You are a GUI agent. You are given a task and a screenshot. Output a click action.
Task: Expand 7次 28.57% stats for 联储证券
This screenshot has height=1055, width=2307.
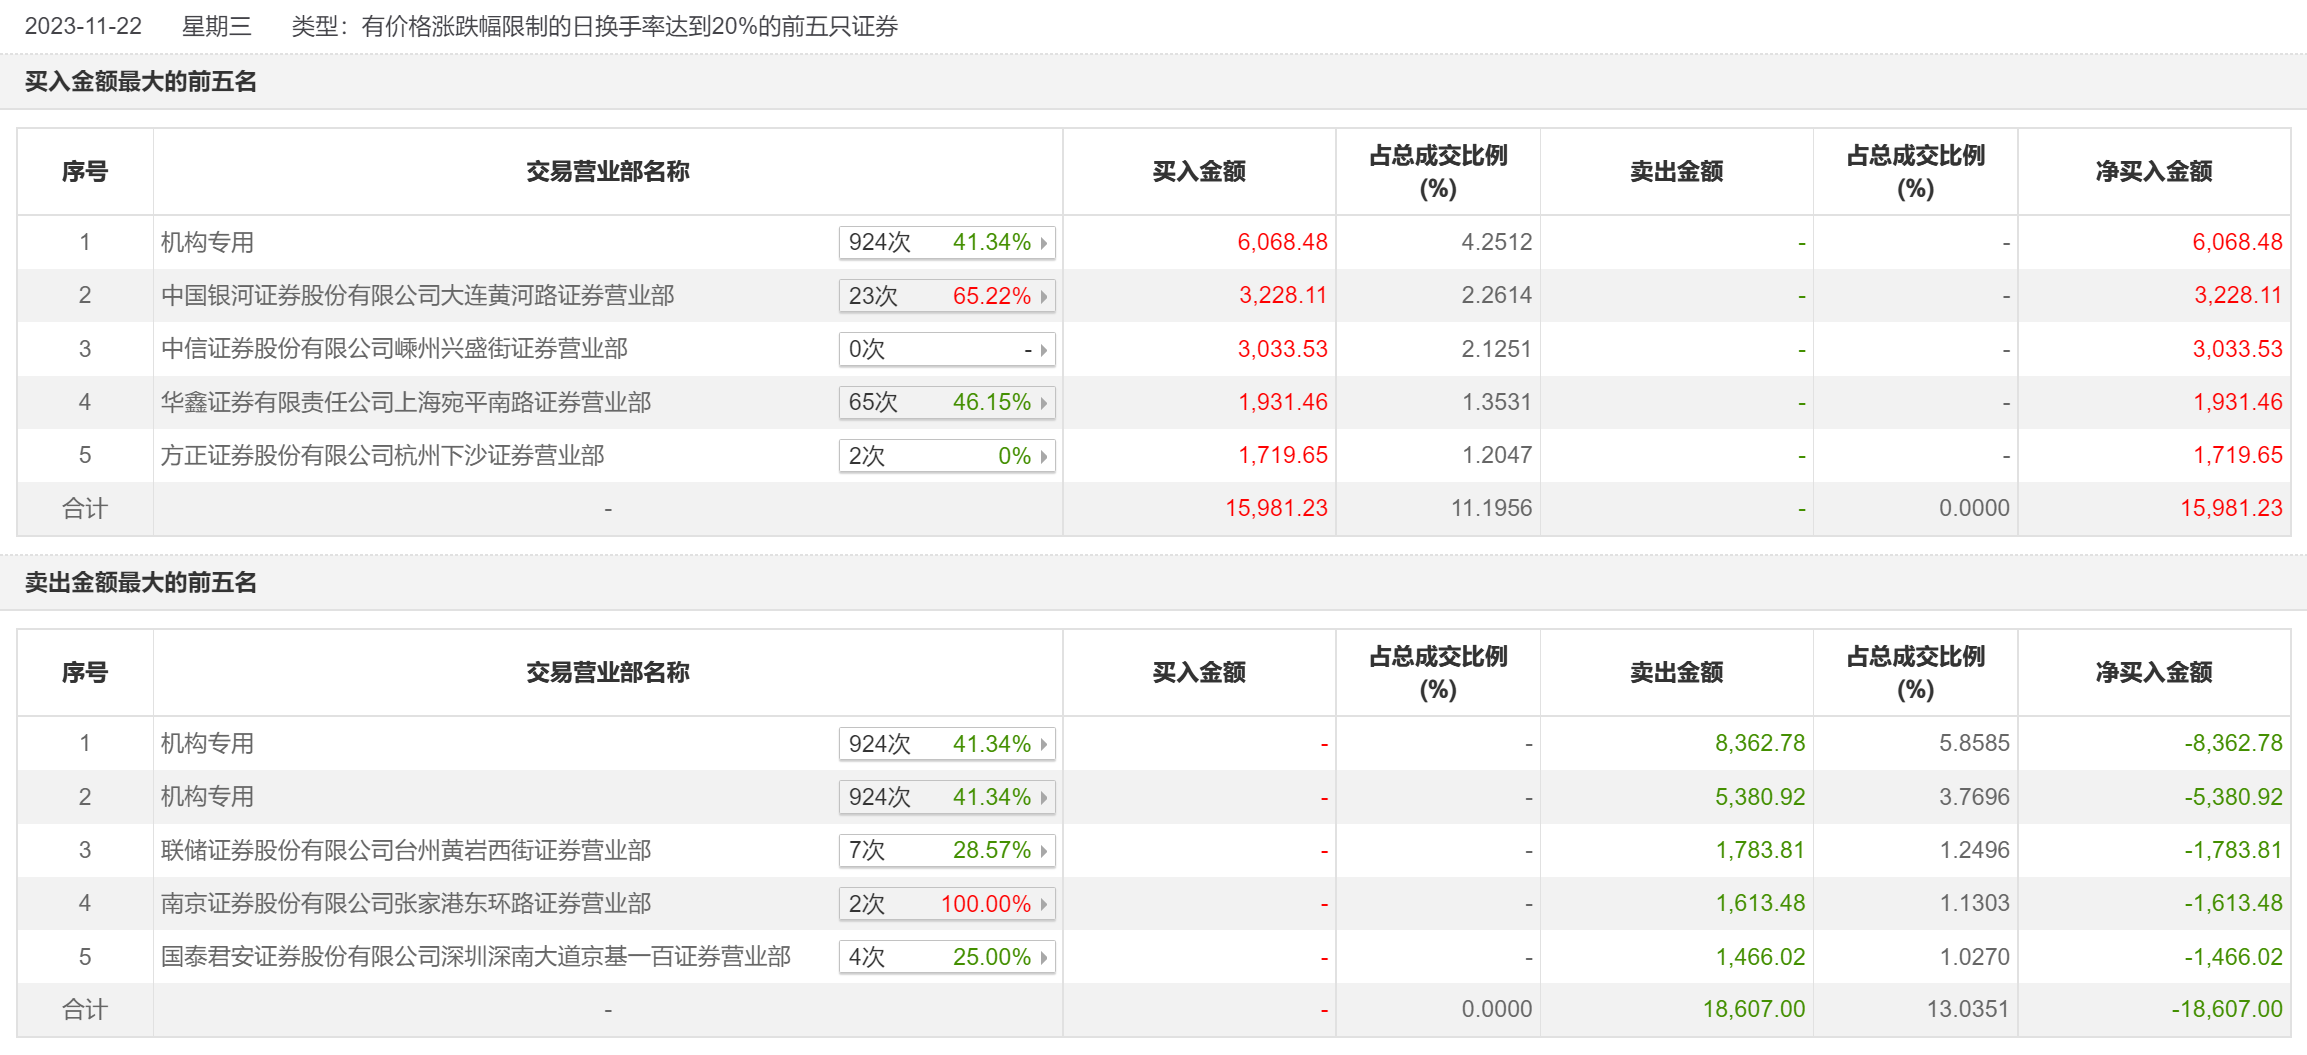point(947,850)
